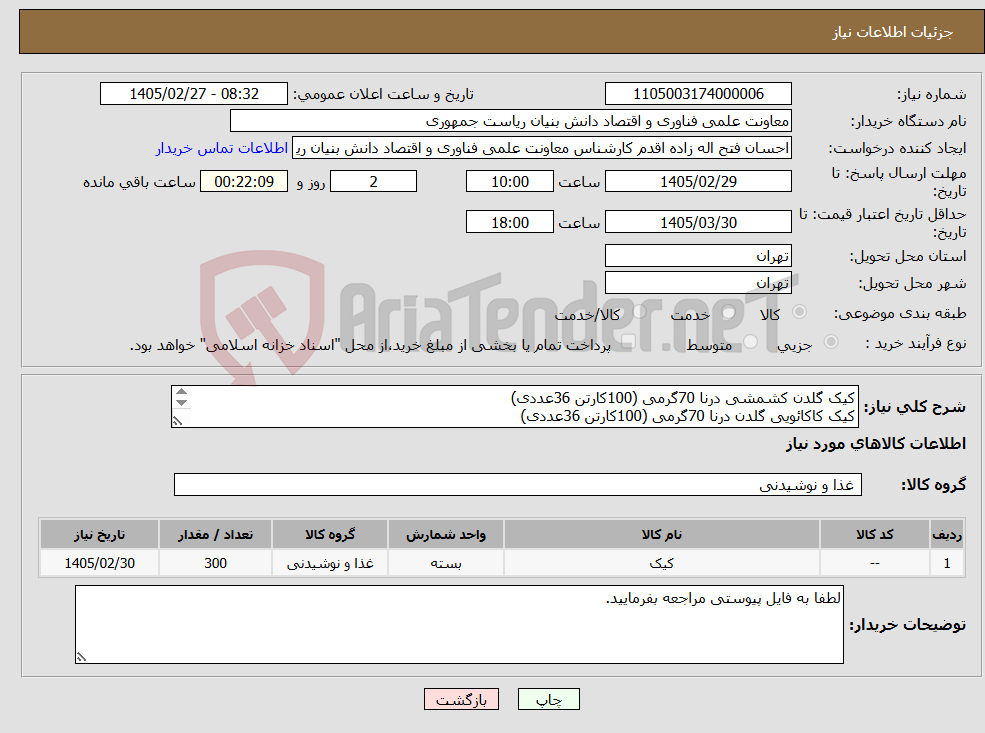Click the اطلاعات کالاهای مورد نیاز heading
This screenshot has height=733, width=985.
pyautogui.click(x=875, y=443)
